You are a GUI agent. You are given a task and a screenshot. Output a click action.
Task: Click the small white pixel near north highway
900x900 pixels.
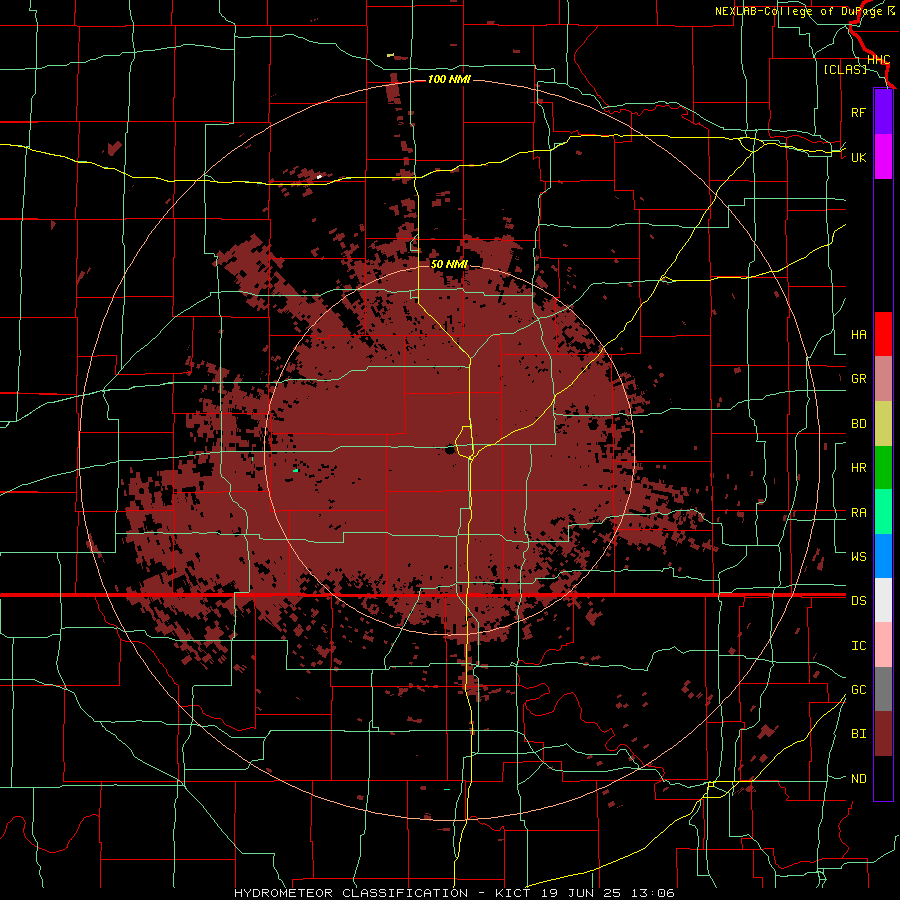coord(319,177)
